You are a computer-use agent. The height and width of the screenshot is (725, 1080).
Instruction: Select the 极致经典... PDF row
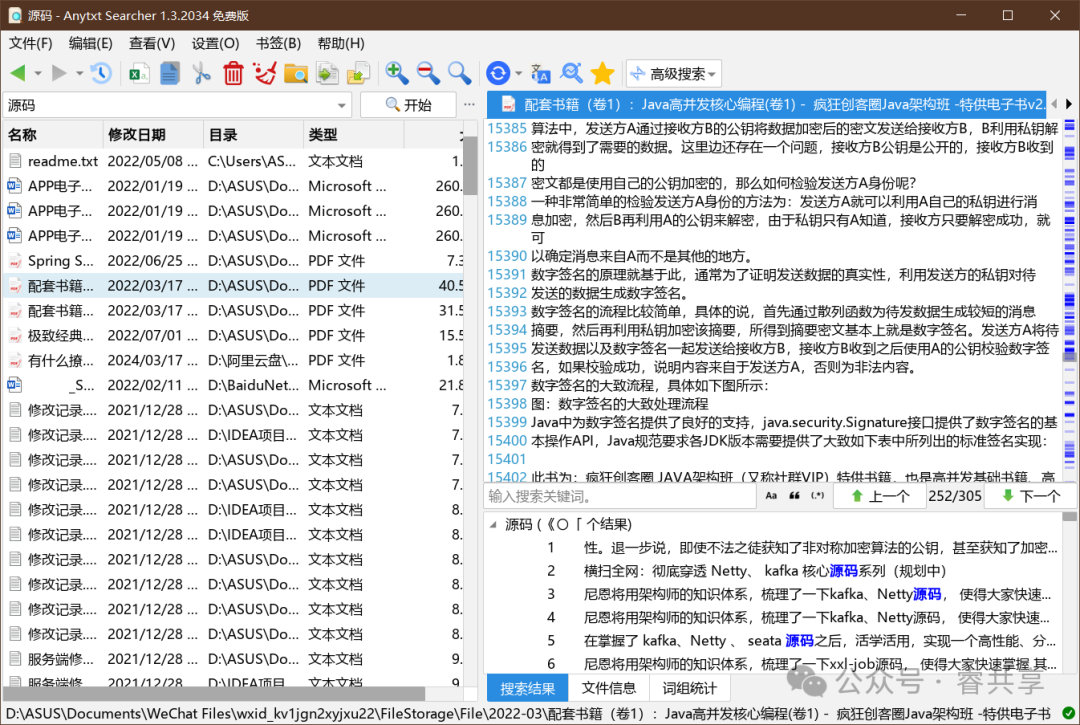pyautogui.click(x=233, y=335)
